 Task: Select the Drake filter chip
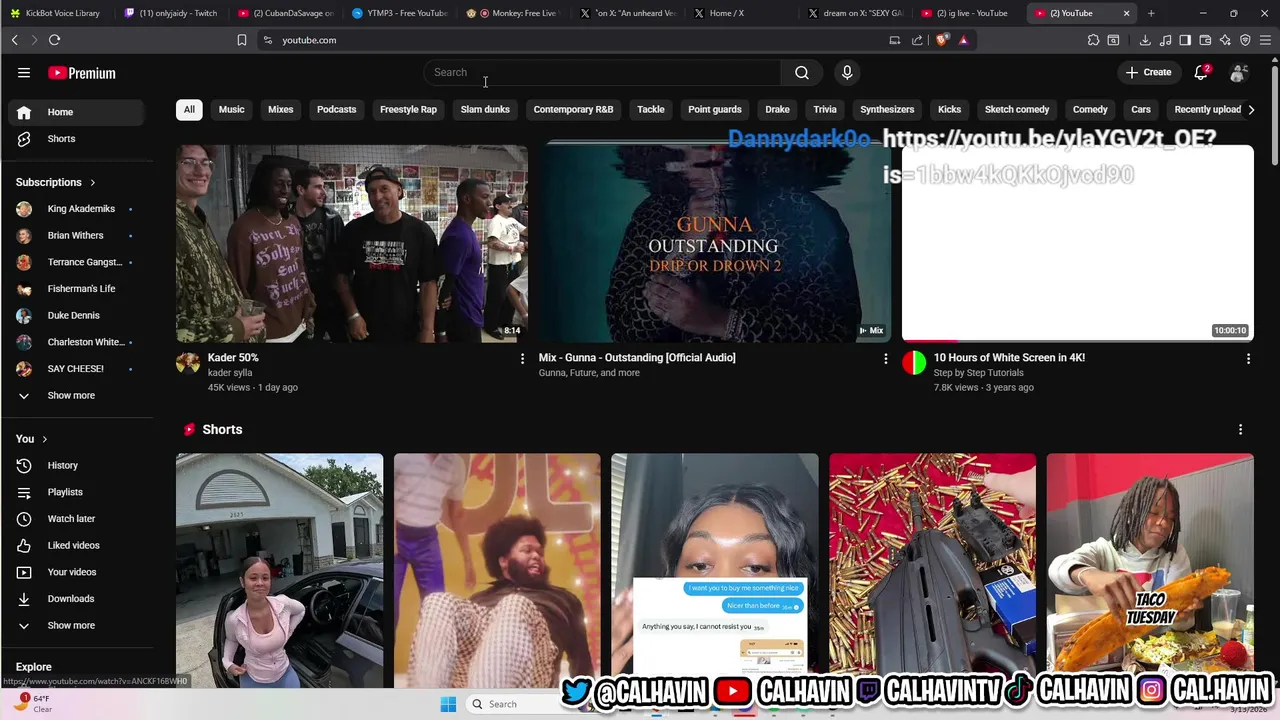777,109
